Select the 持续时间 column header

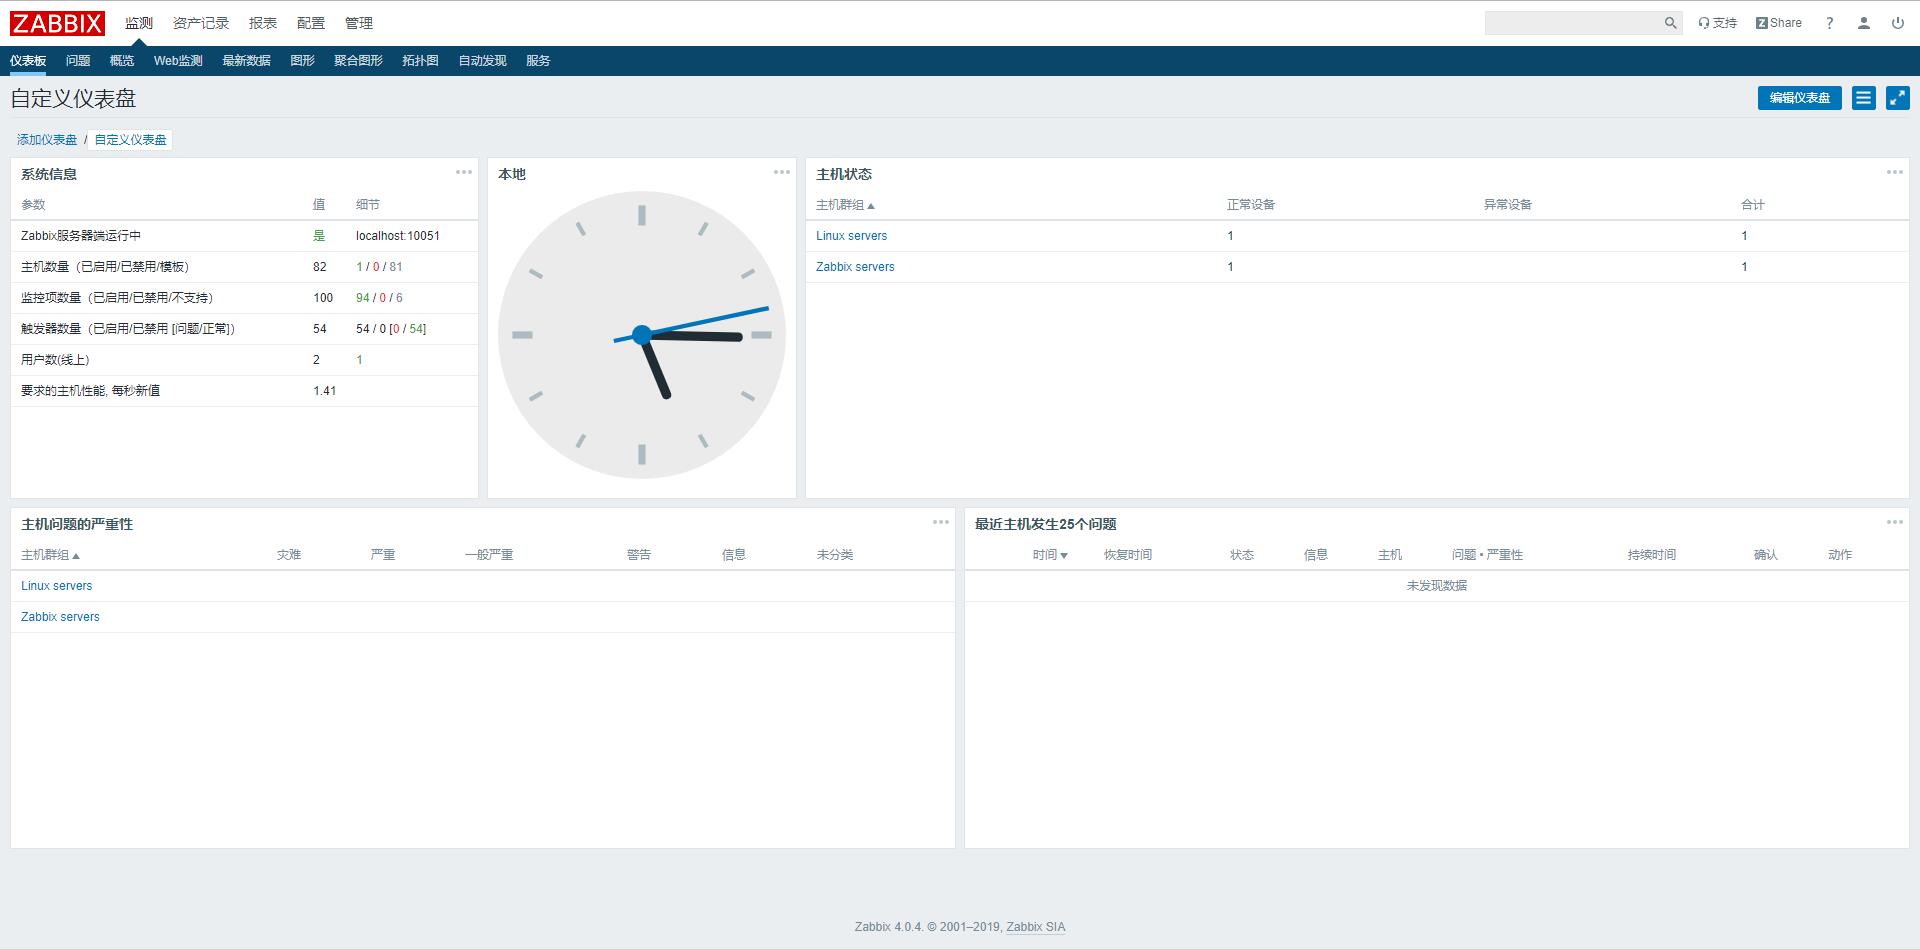pyautogui.click(x=1652, y=555)
